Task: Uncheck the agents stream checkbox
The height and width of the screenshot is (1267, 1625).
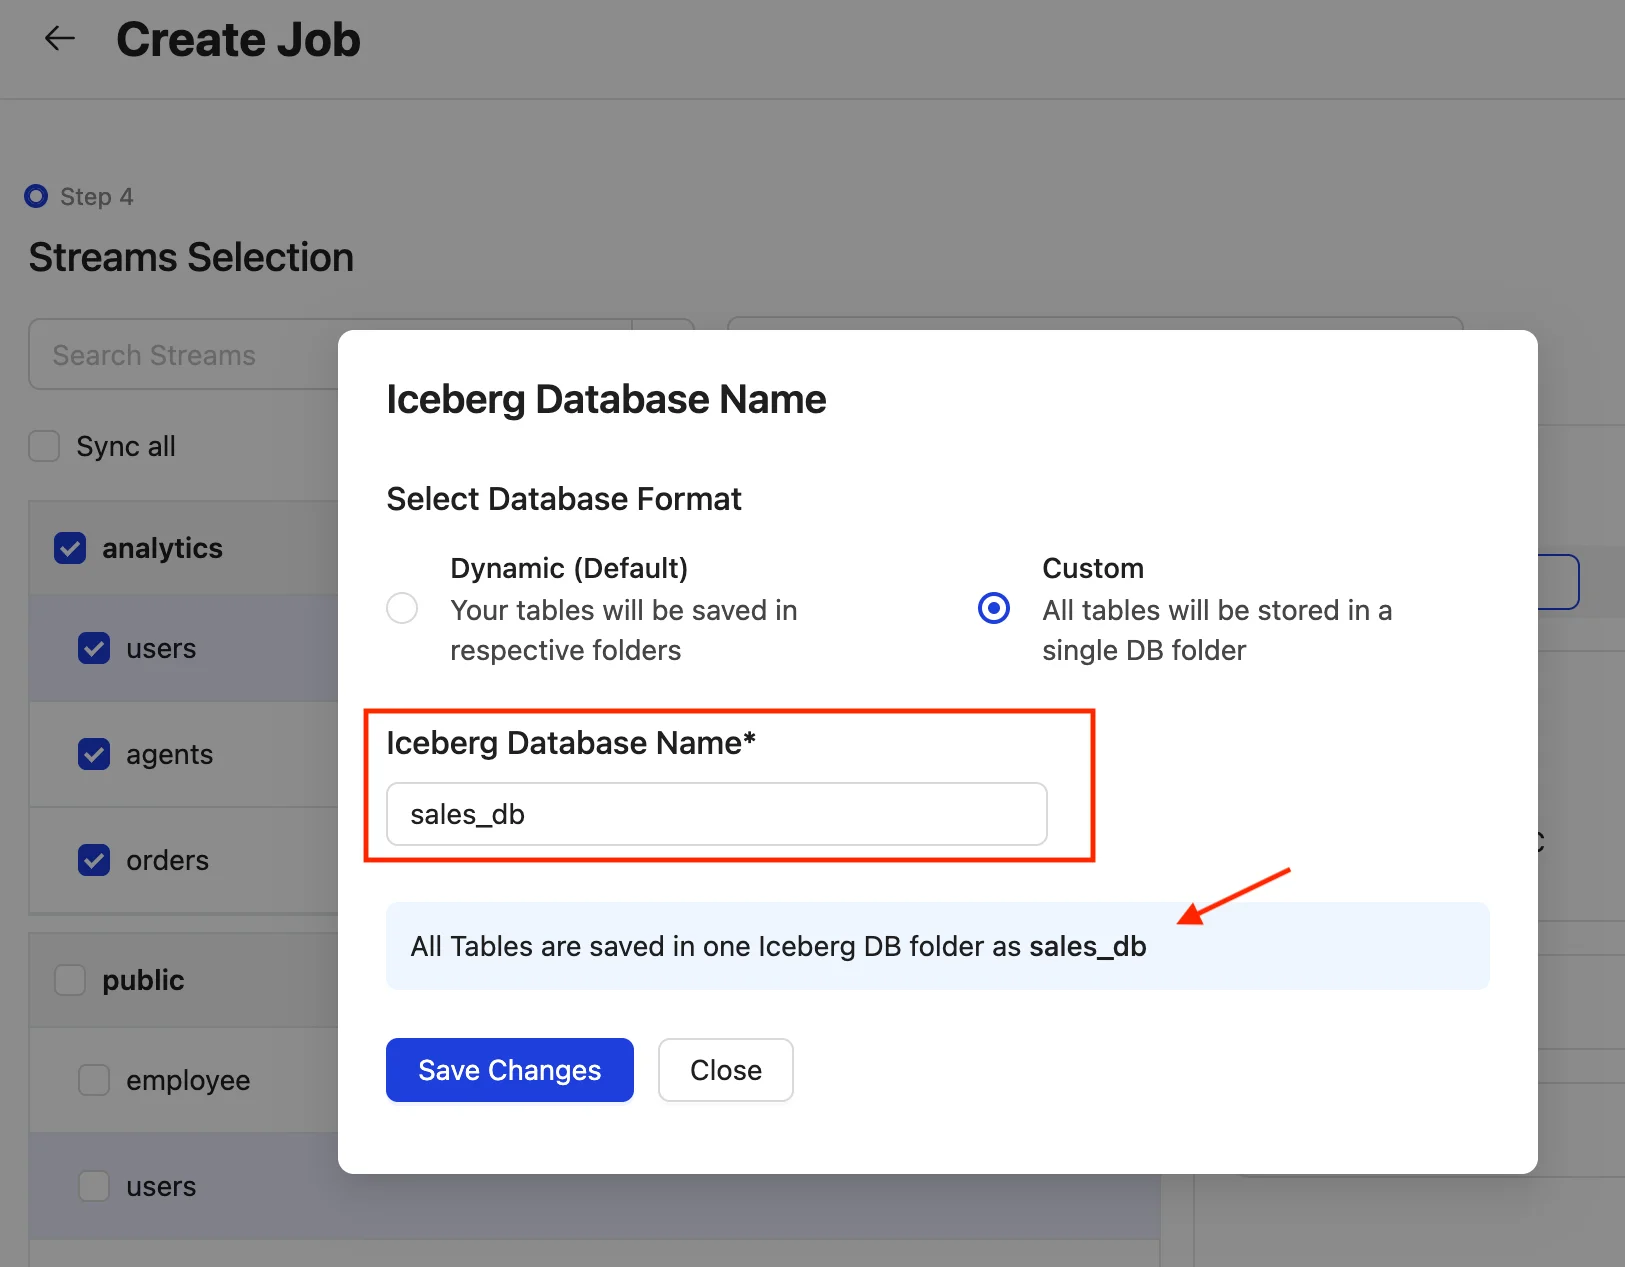Action: point(94,754)
